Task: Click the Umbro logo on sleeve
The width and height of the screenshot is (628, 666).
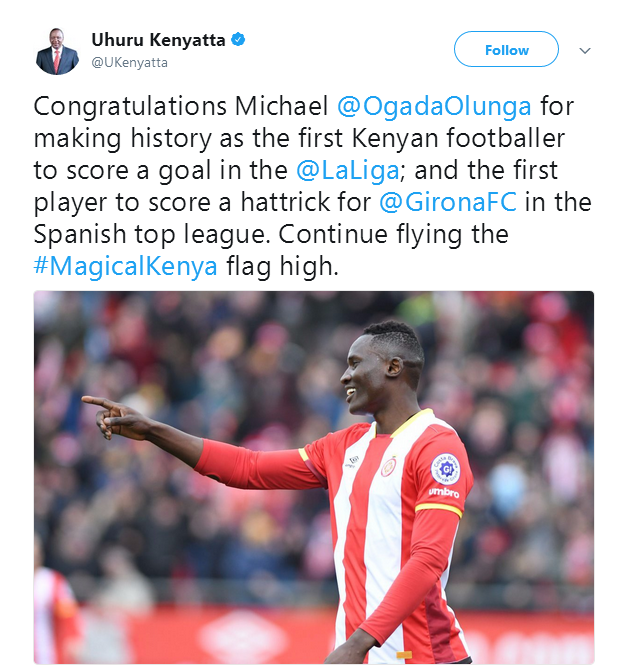Action: [x=444, y=492]
